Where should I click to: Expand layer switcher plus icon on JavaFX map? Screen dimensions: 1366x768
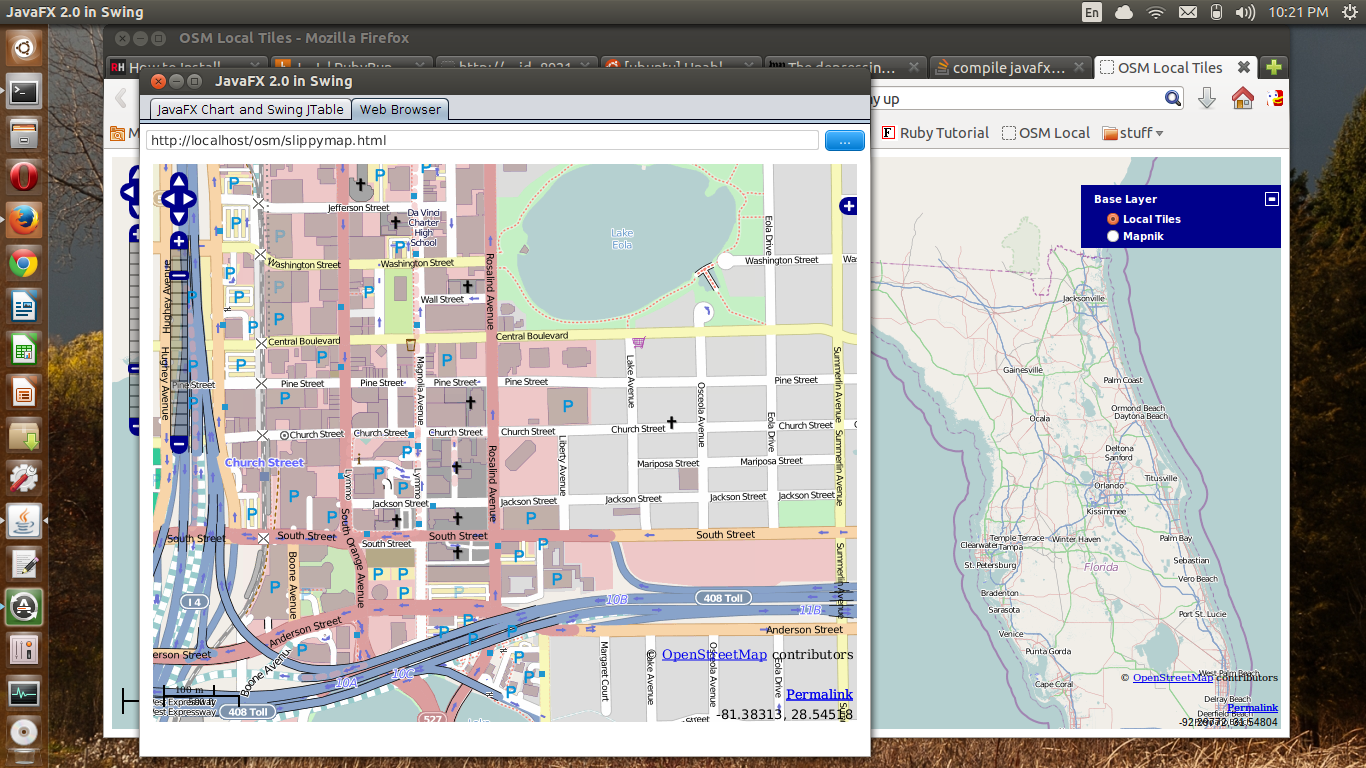848,206
